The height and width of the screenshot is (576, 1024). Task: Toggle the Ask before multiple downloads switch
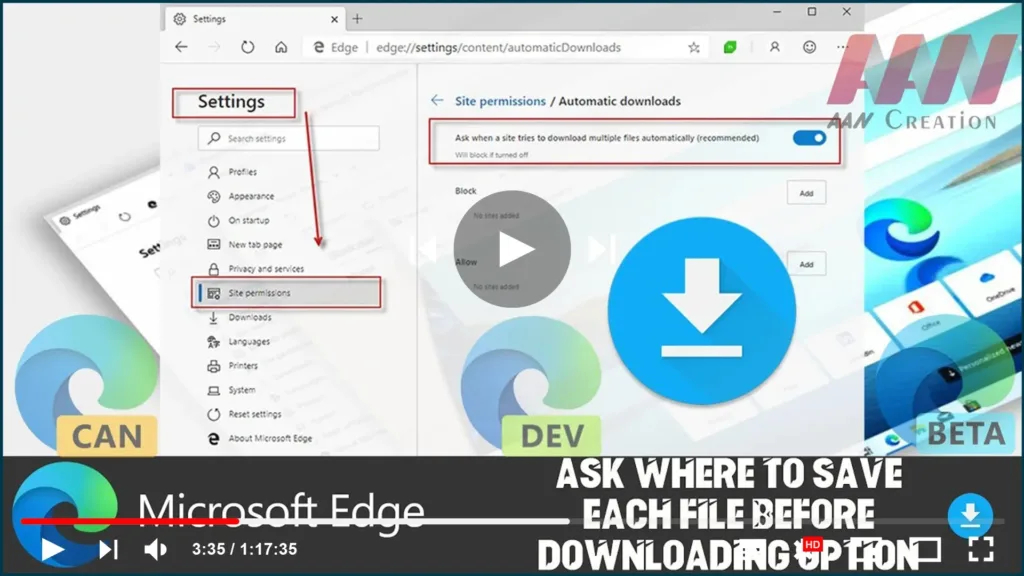[809, 138]
